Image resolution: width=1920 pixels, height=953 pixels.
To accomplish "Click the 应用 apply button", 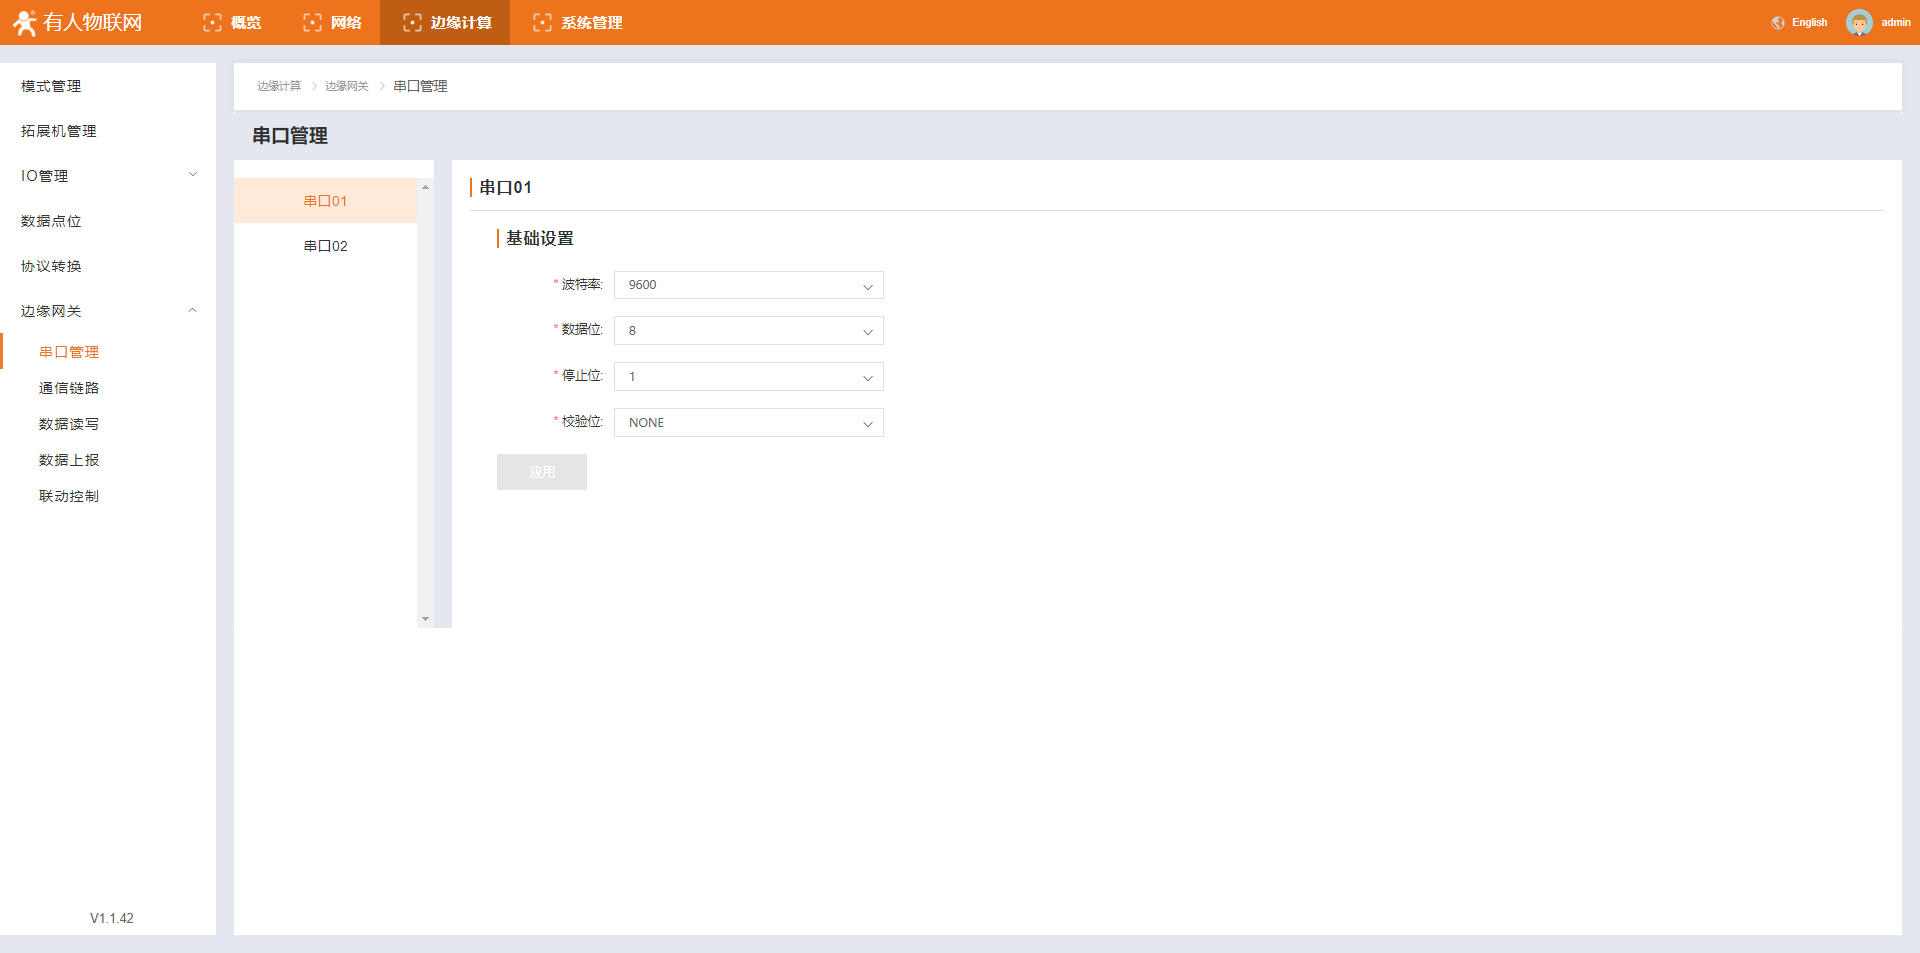I will click(541, 472).
